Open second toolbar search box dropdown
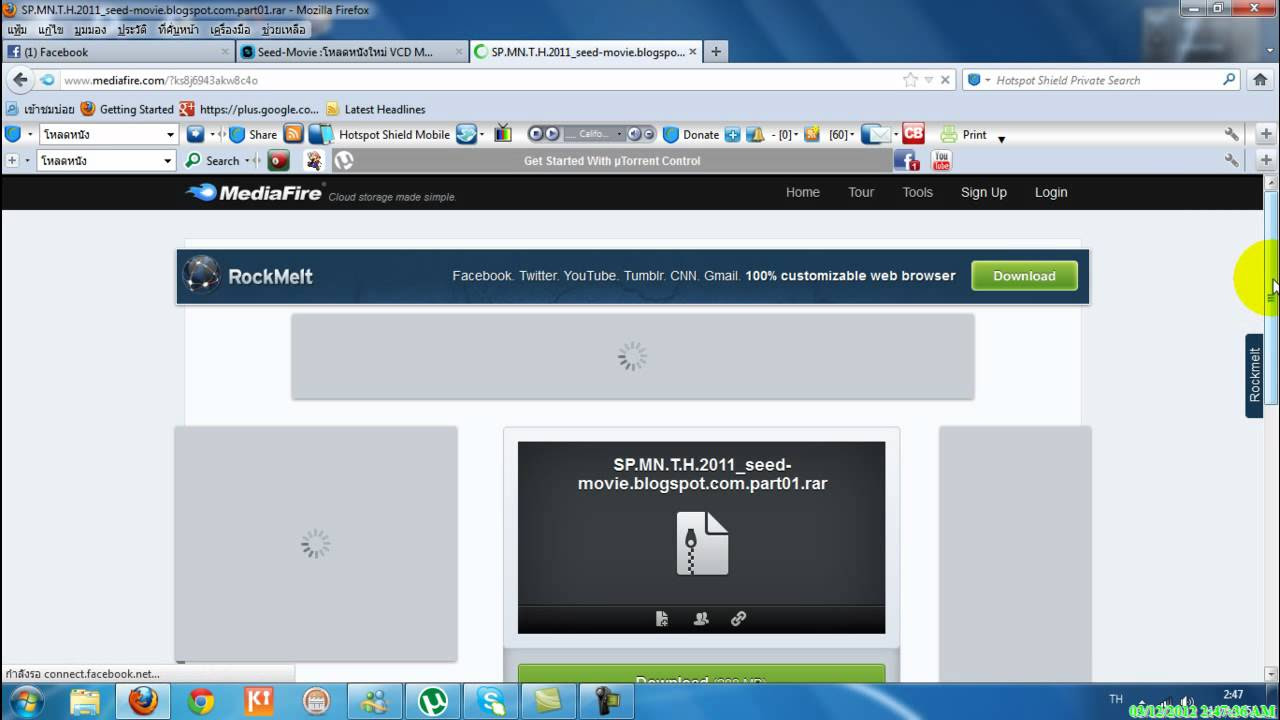The image size is (1280, 720). click(x=168, y=160)
